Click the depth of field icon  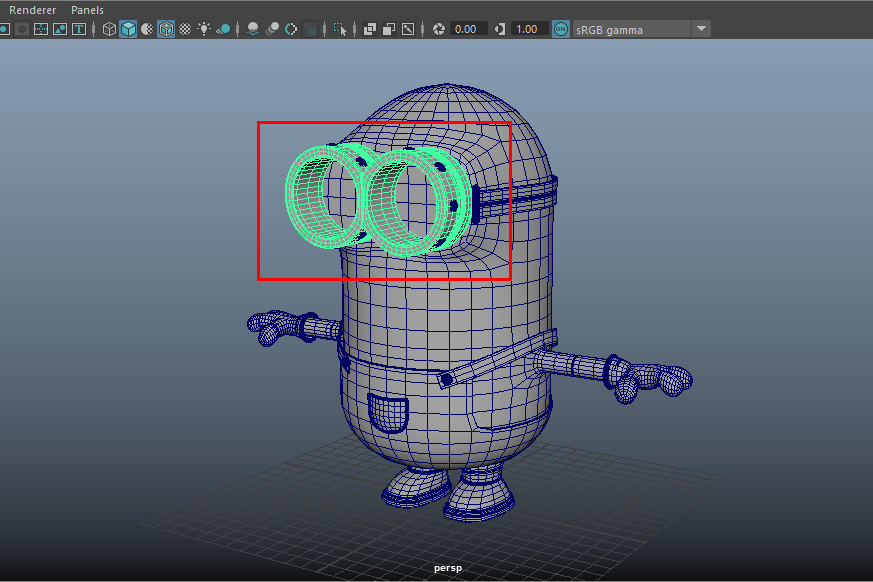click(x=311, y=29)
